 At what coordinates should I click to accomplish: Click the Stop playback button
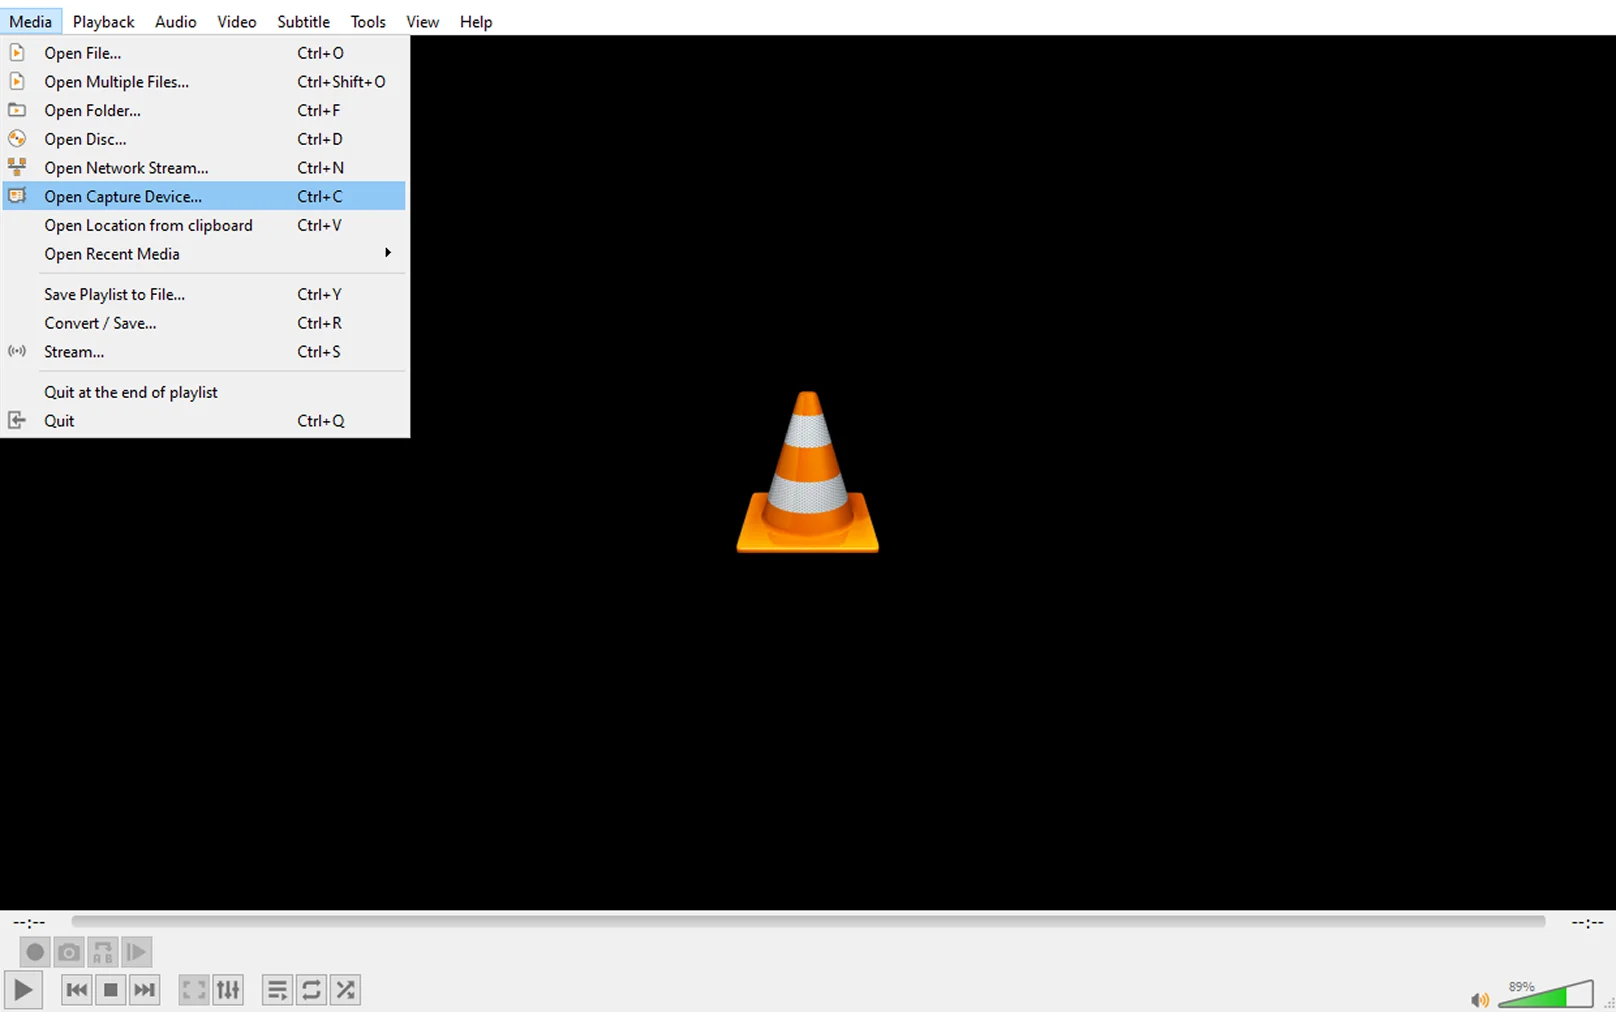click(111, 990)
